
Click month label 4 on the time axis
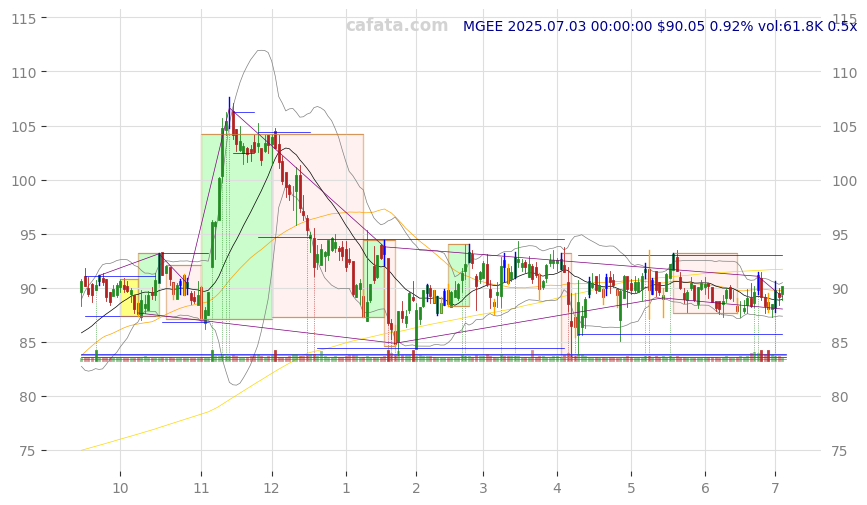click(557, 488)
